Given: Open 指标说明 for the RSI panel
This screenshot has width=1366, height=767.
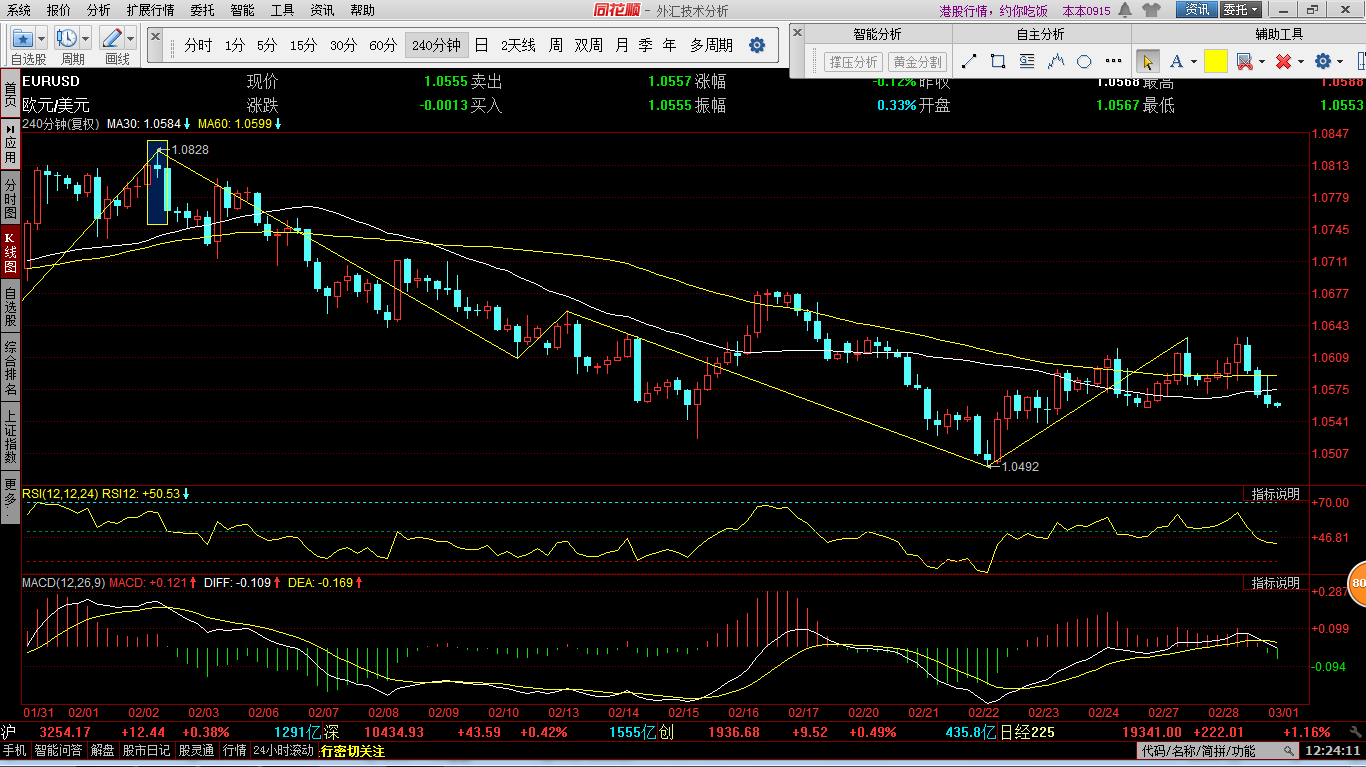Looking at the screenshot, I should (1276, 494).
